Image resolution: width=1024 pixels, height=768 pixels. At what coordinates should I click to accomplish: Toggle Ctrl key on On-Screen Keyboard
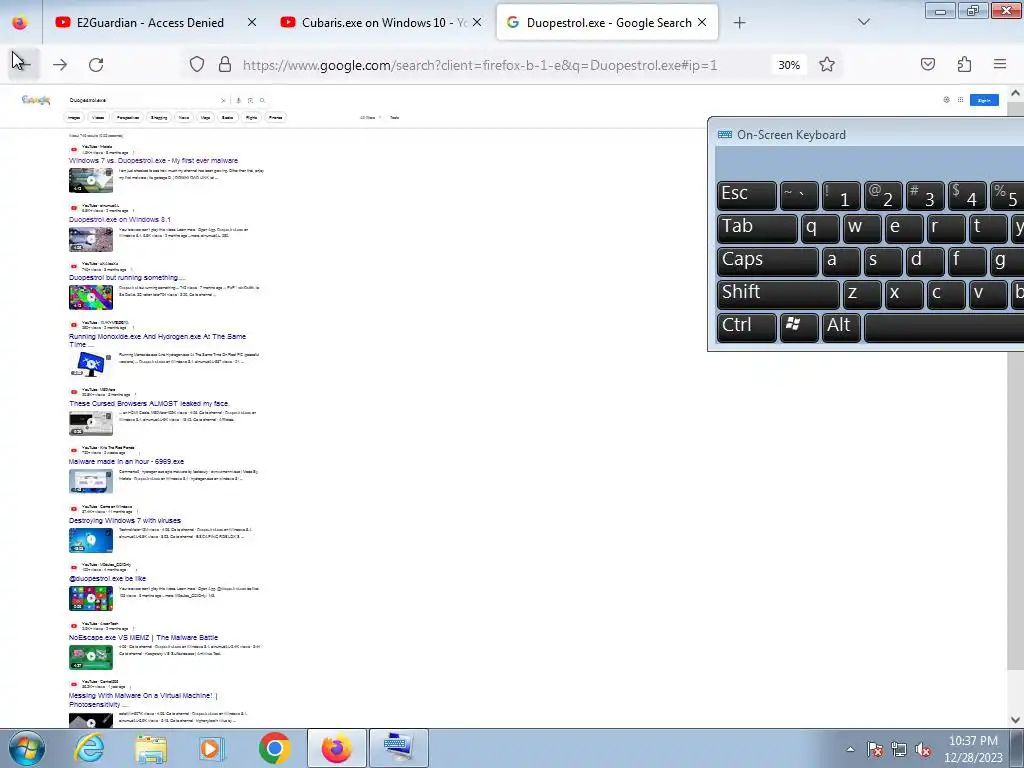[x=746, y=327]
